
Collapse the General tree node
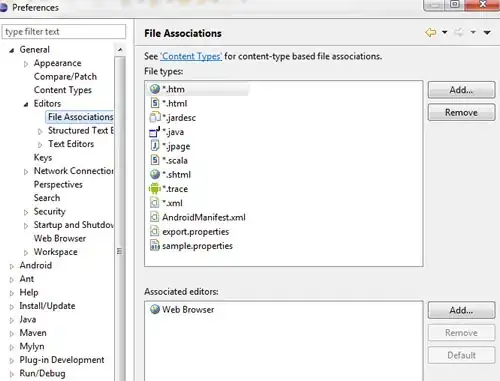click(x=12, y=50)
